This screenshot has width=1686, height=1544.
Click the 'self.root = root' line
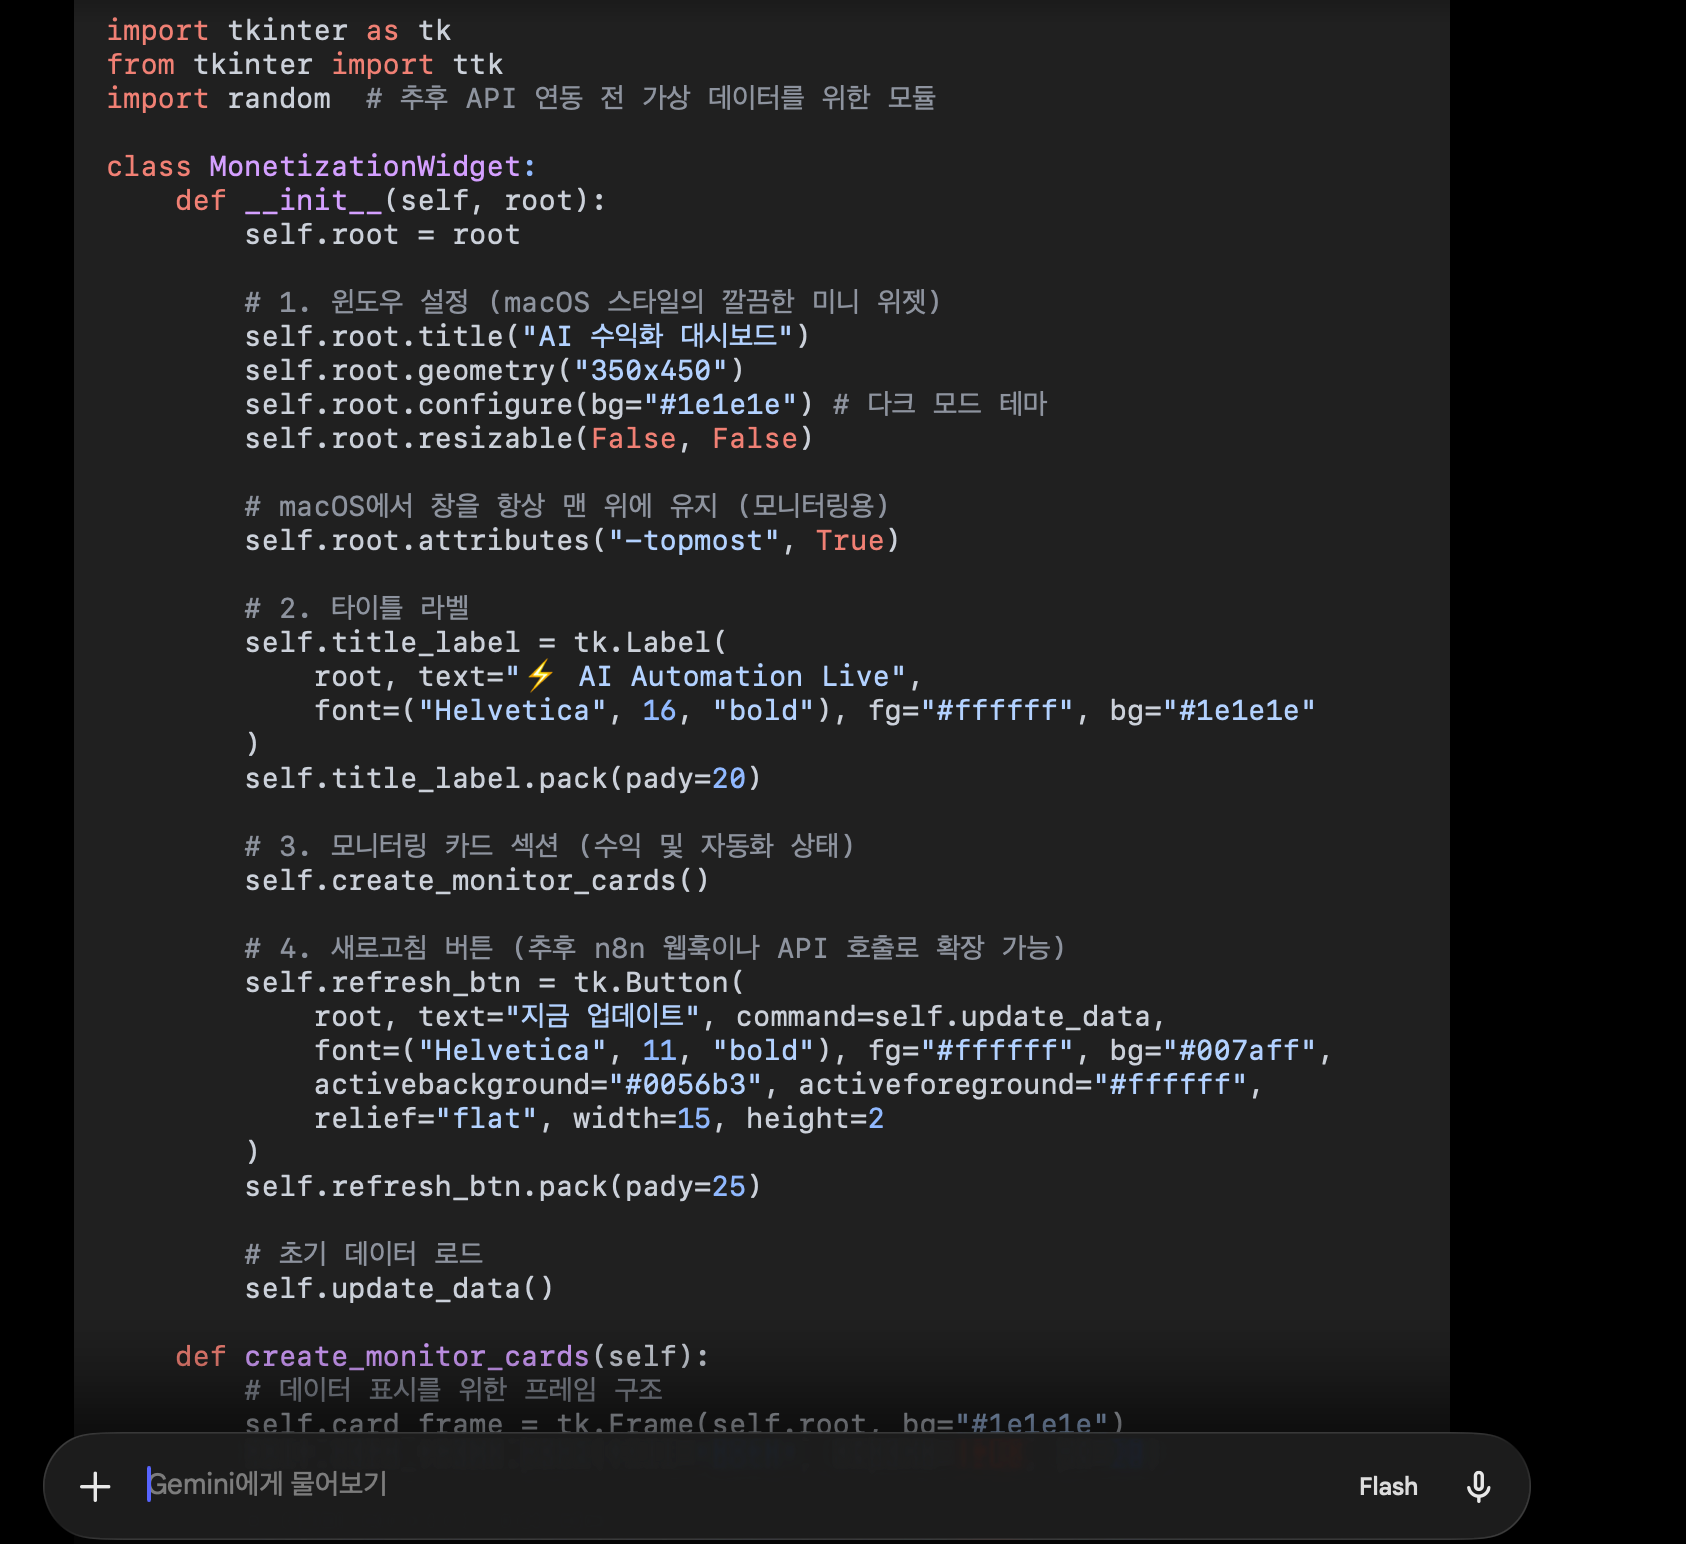click(x=382, y=234)
